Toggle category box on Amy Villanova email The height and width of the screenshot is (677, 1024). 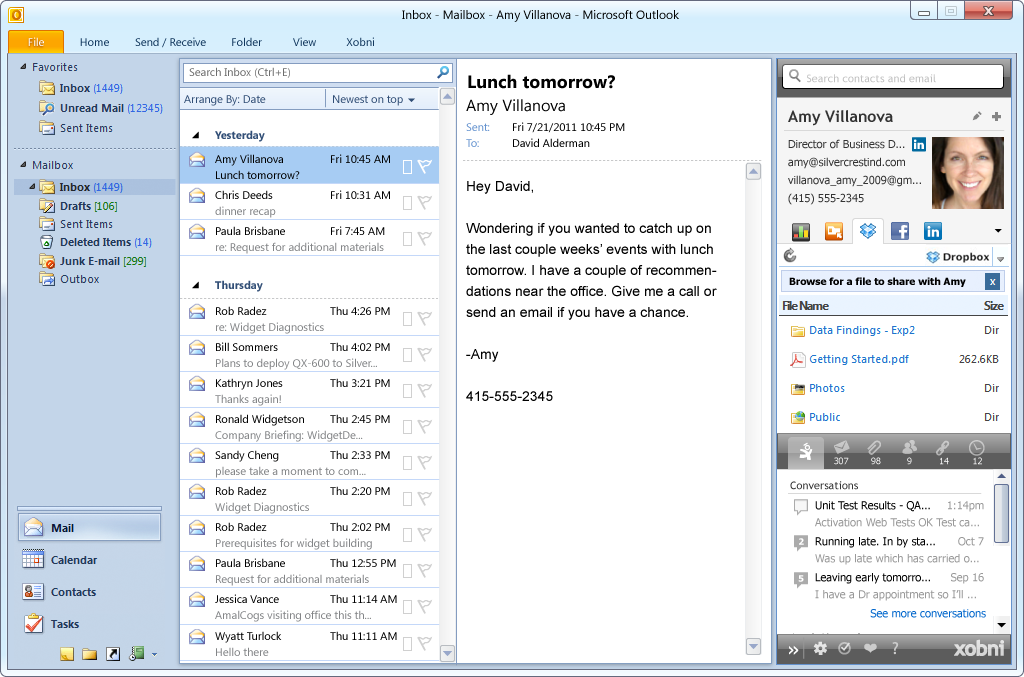point(407,167)
